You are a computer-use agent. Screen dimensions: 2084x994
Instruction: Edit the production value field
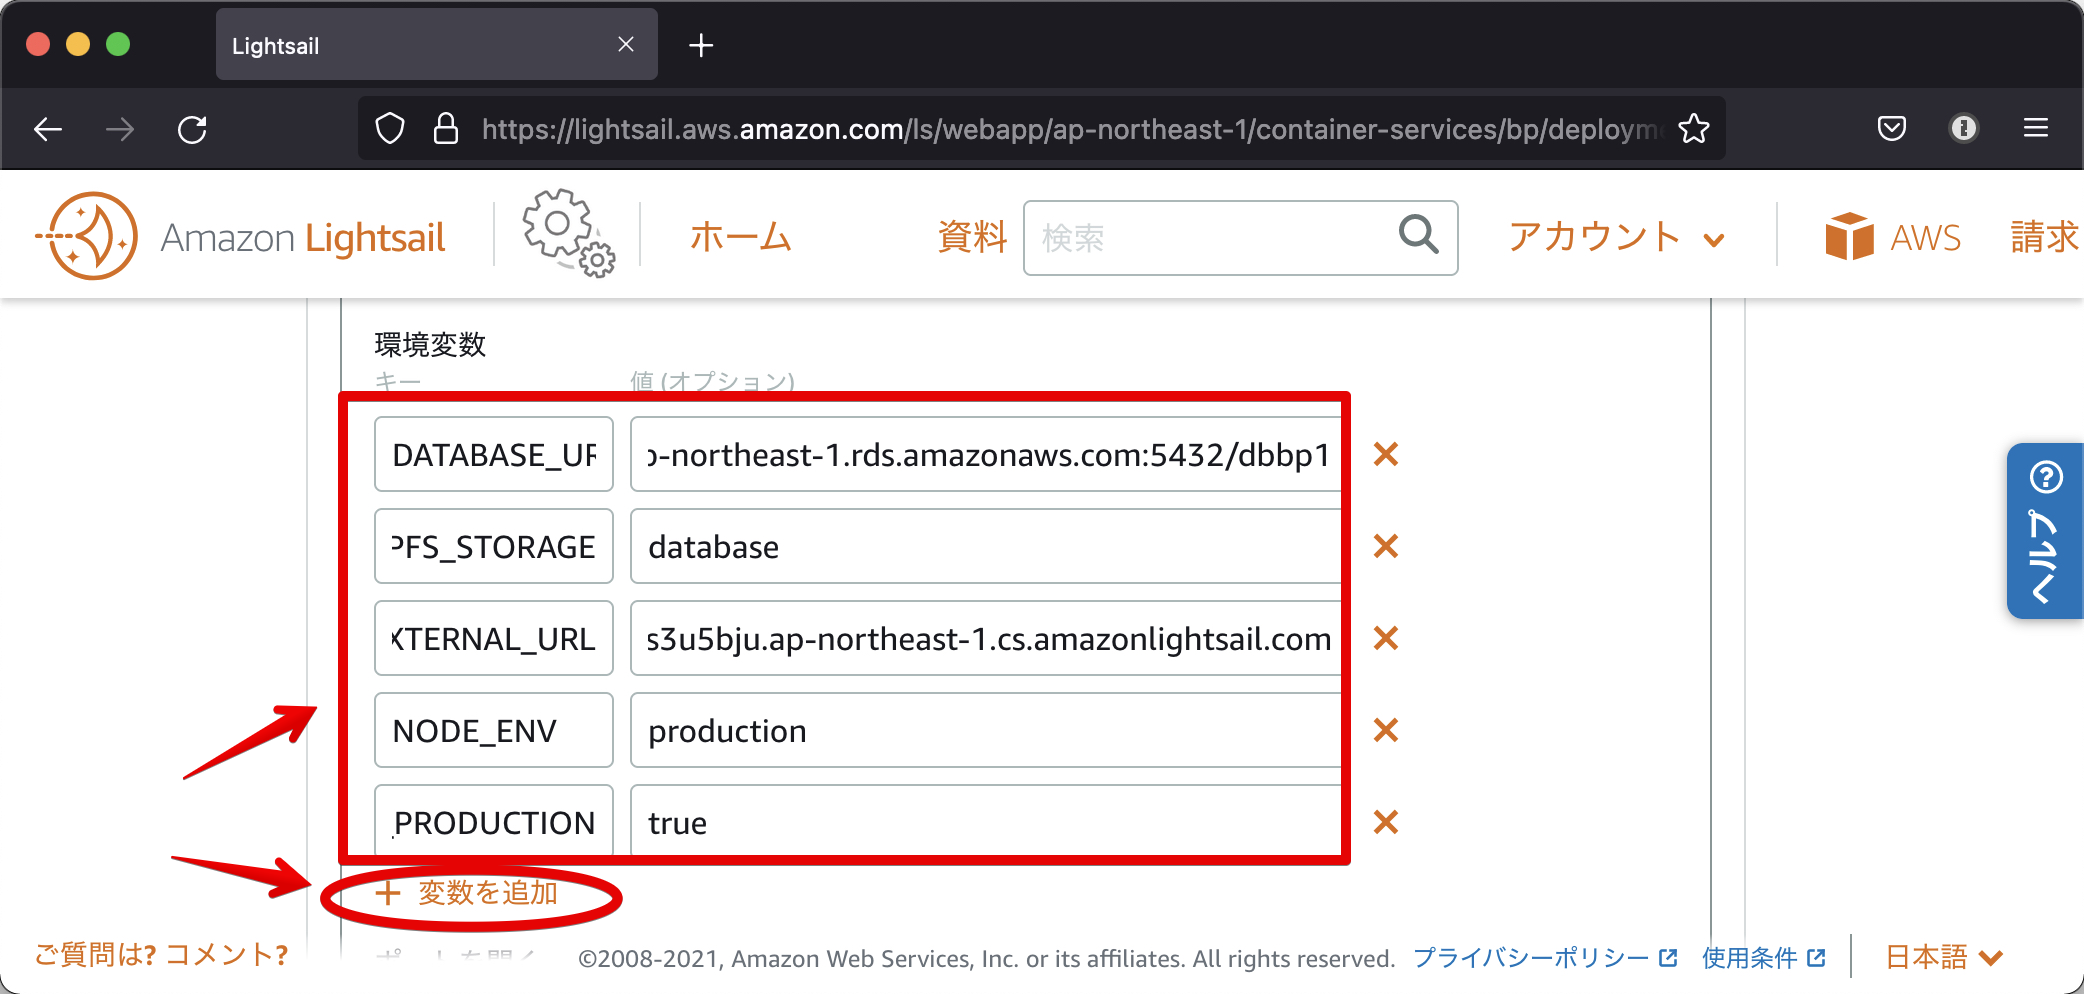click(x=987, y=730)
